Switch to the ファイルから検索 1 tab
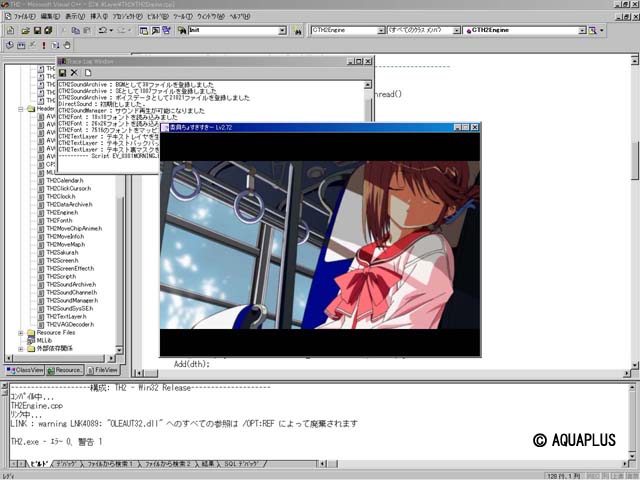The image size is (640, 480). tap(110, 464)
